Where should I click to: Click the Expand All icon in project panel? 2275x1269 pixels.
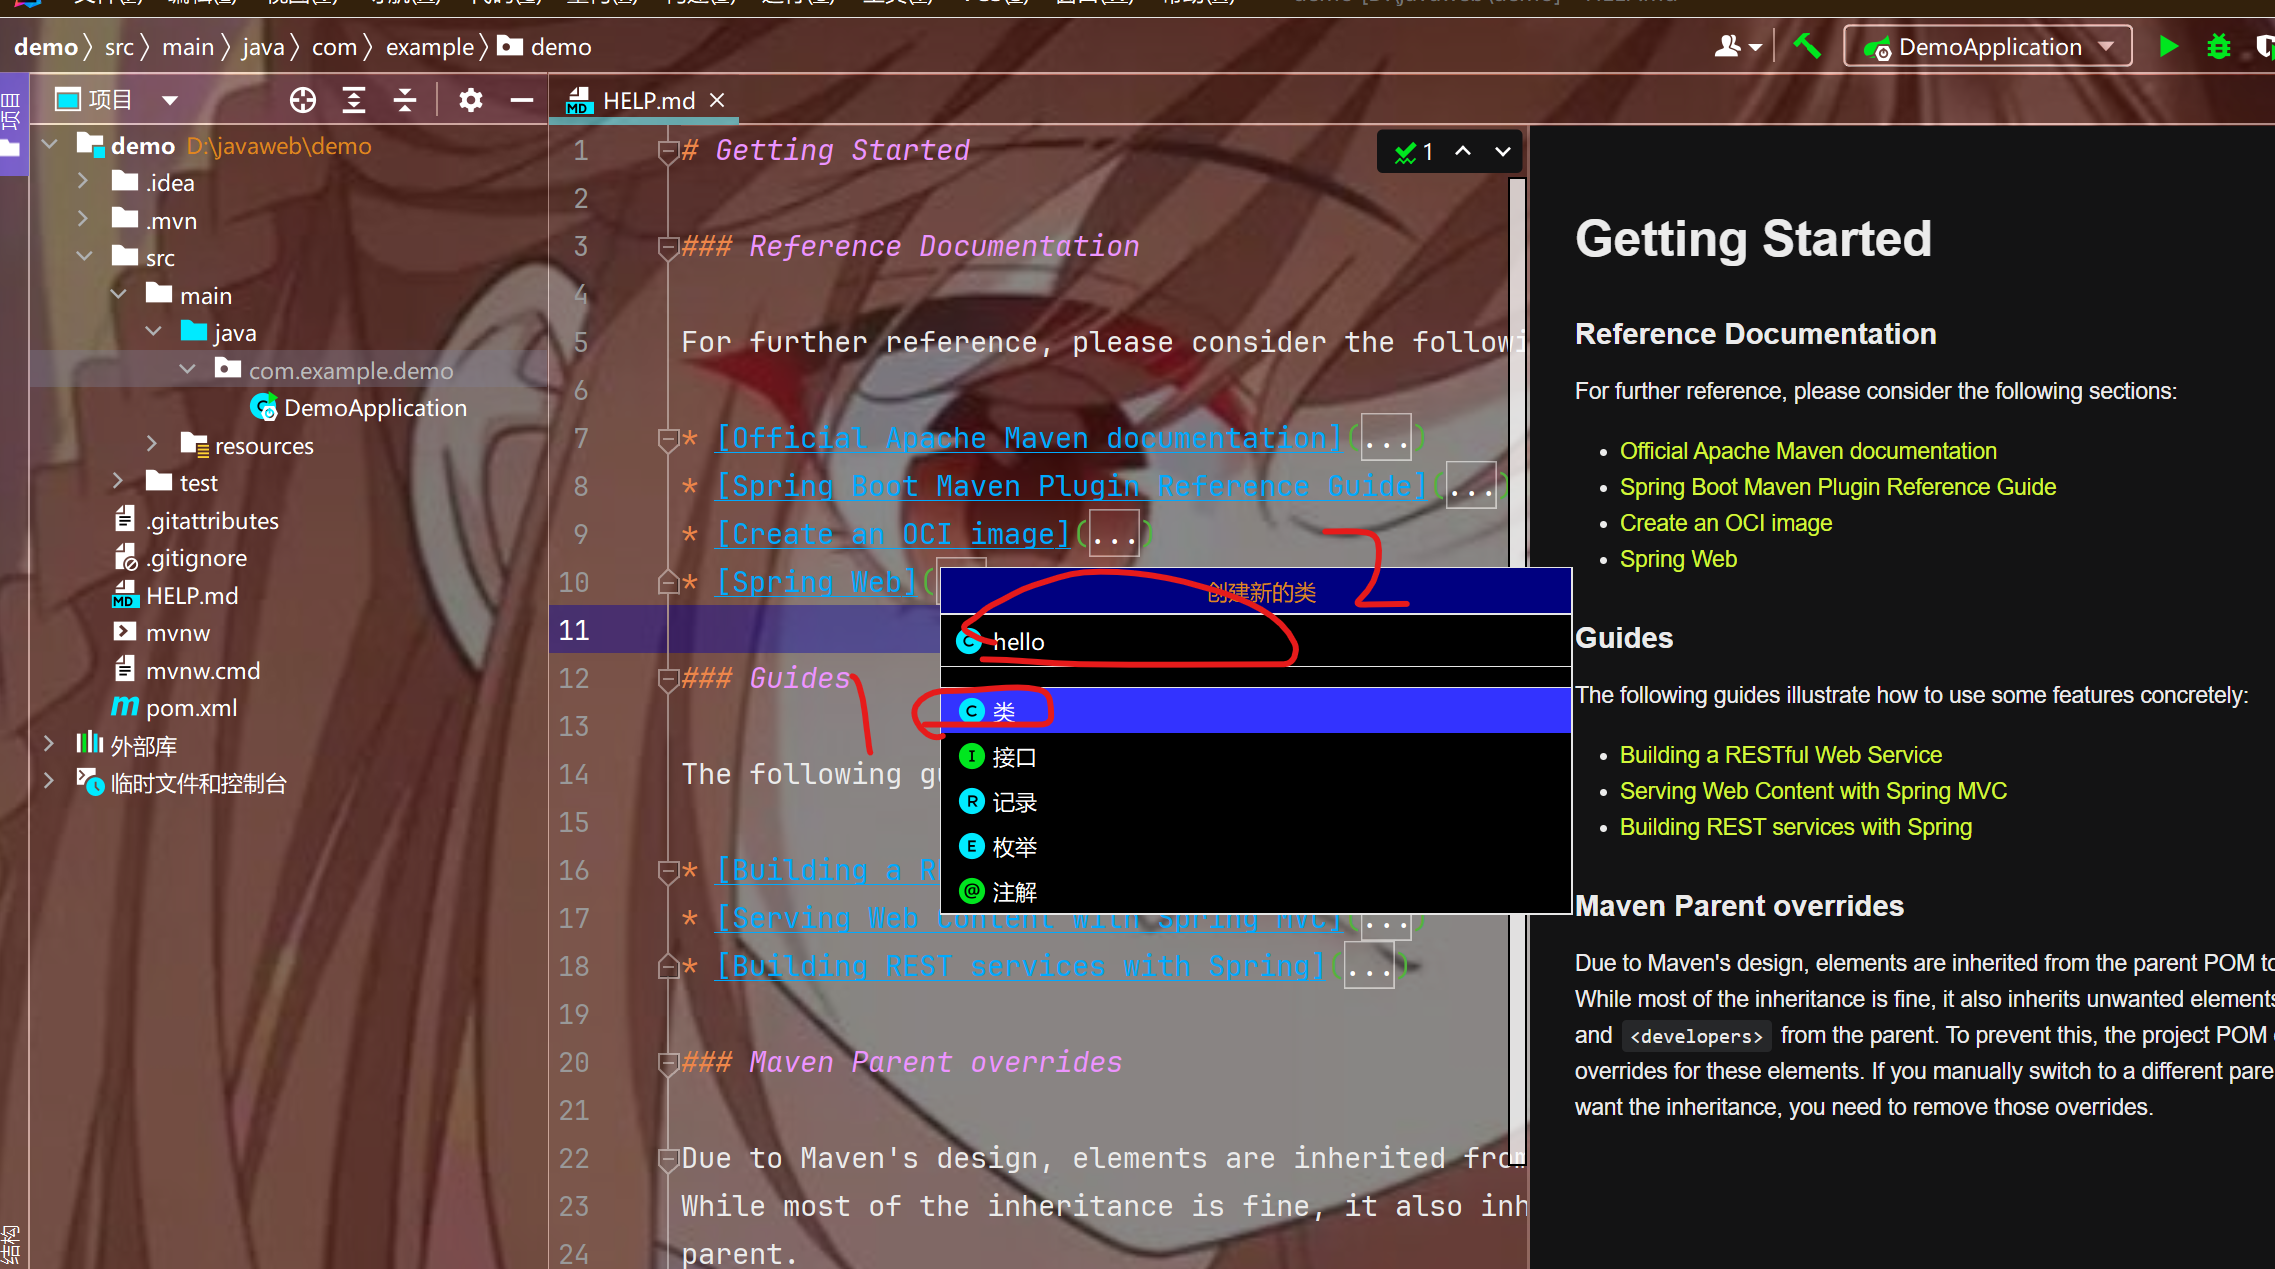(x=353, y=100)
